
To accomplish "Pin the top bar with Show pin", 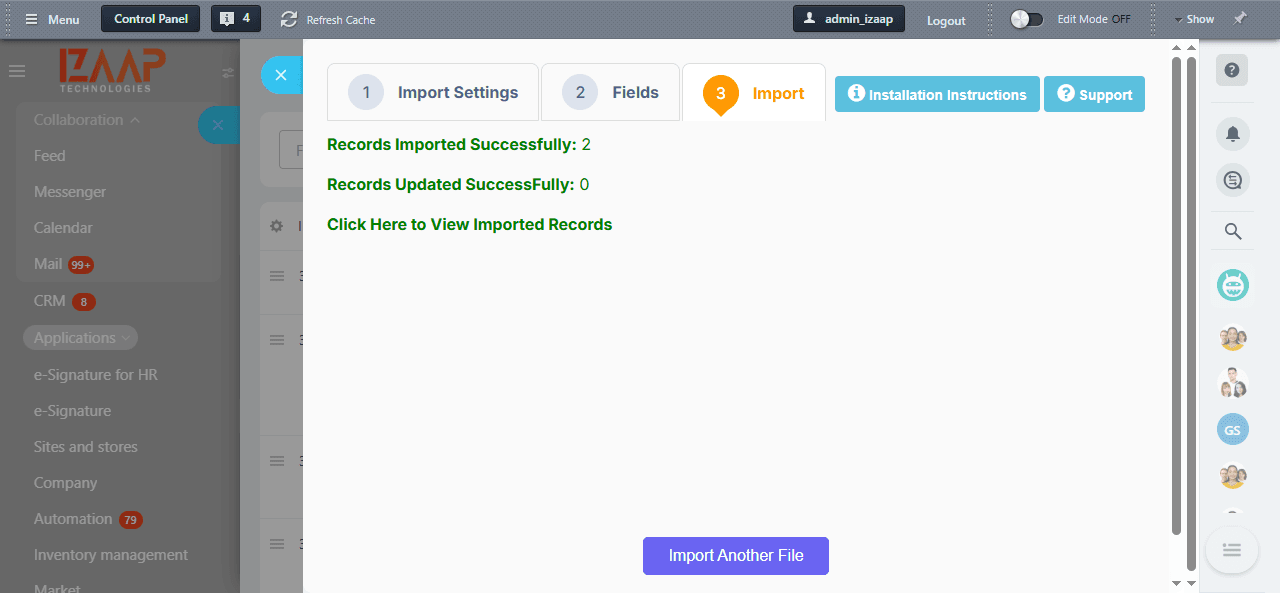I will pos(1240,18).
